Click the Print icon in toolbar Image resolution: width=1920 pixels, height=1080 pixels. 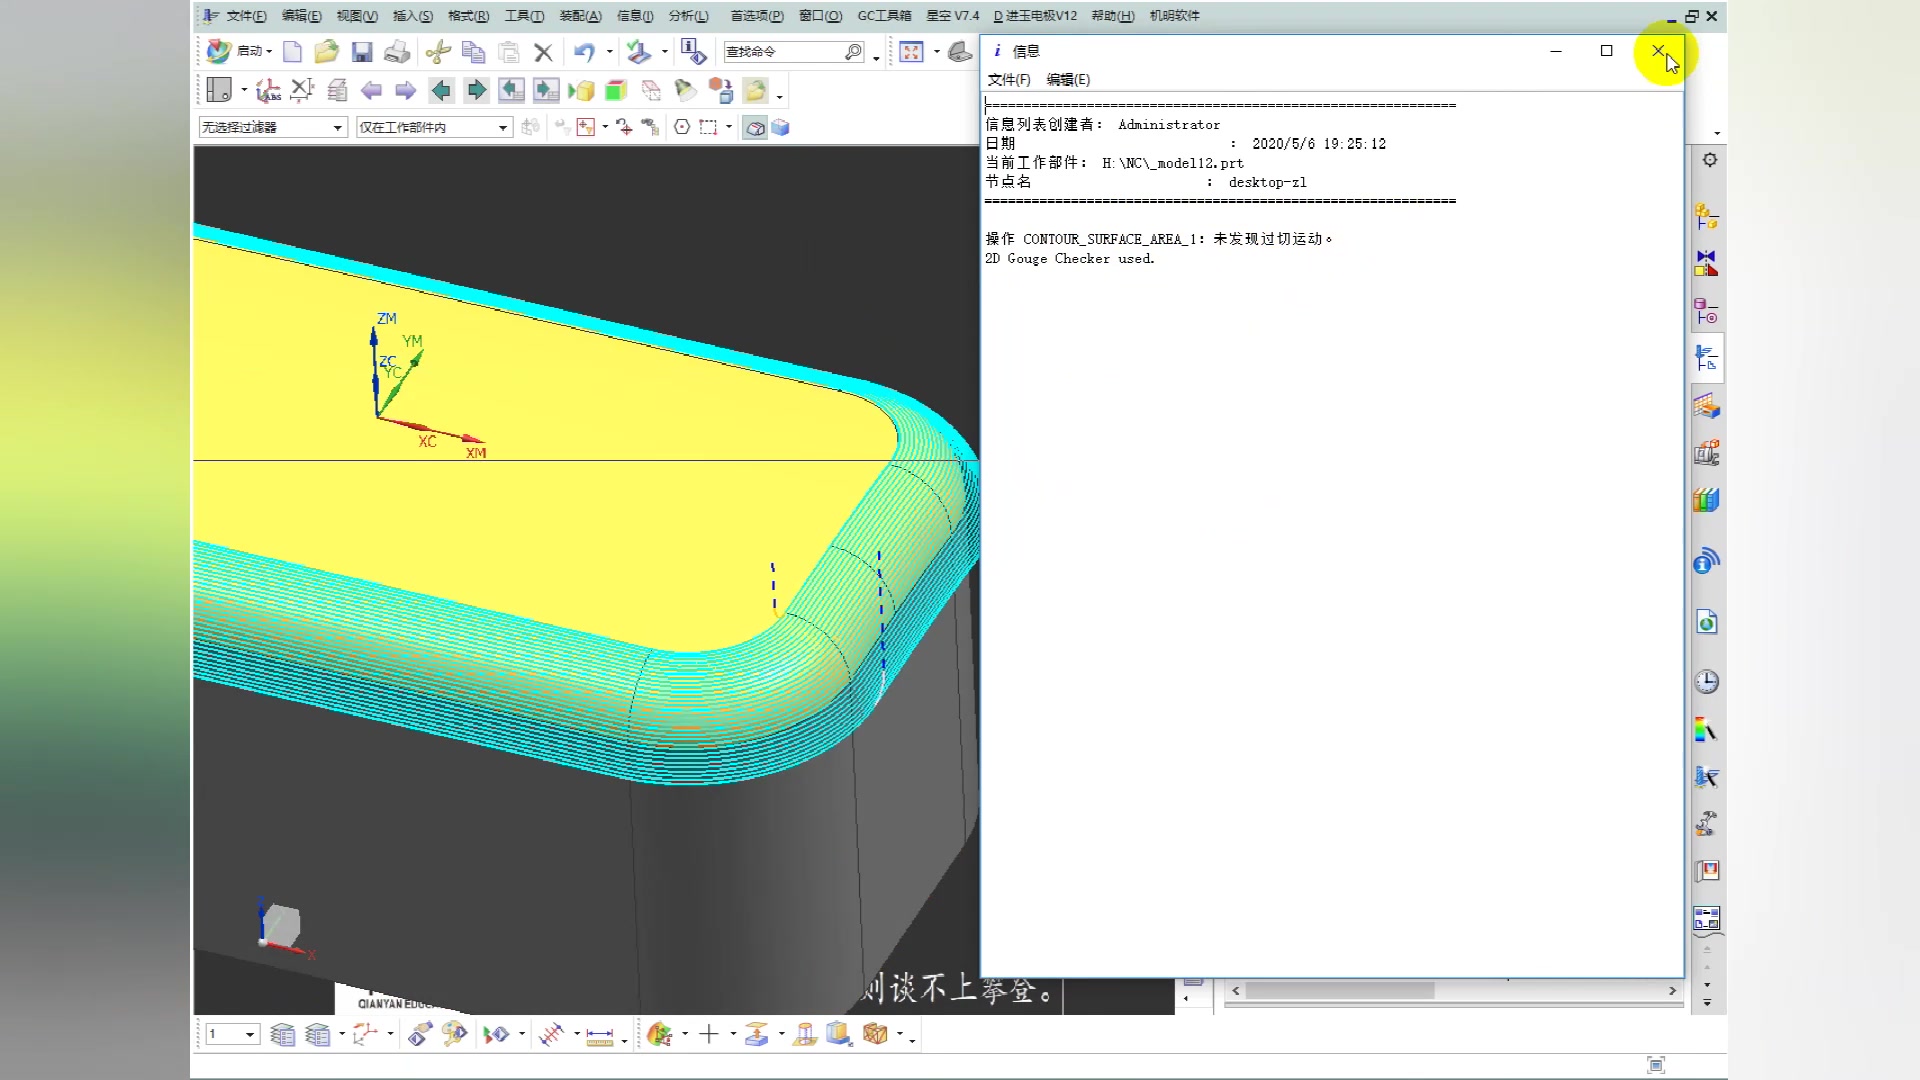coord(397,52)
